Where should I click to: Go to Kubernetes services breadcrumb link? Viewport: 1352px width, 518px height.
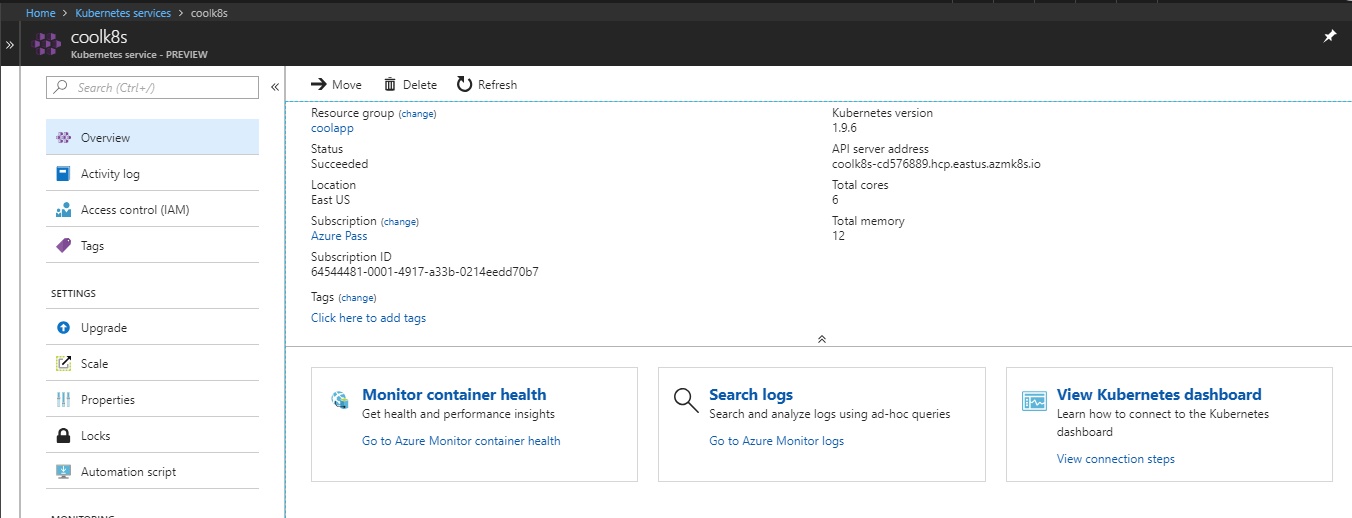123,13
